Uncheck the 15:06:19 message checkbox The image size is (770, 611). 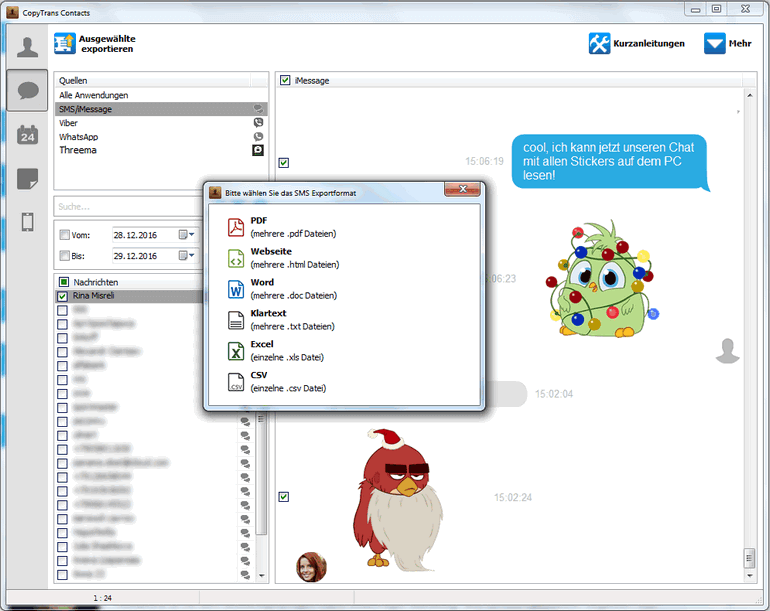[x=284, y=163]
